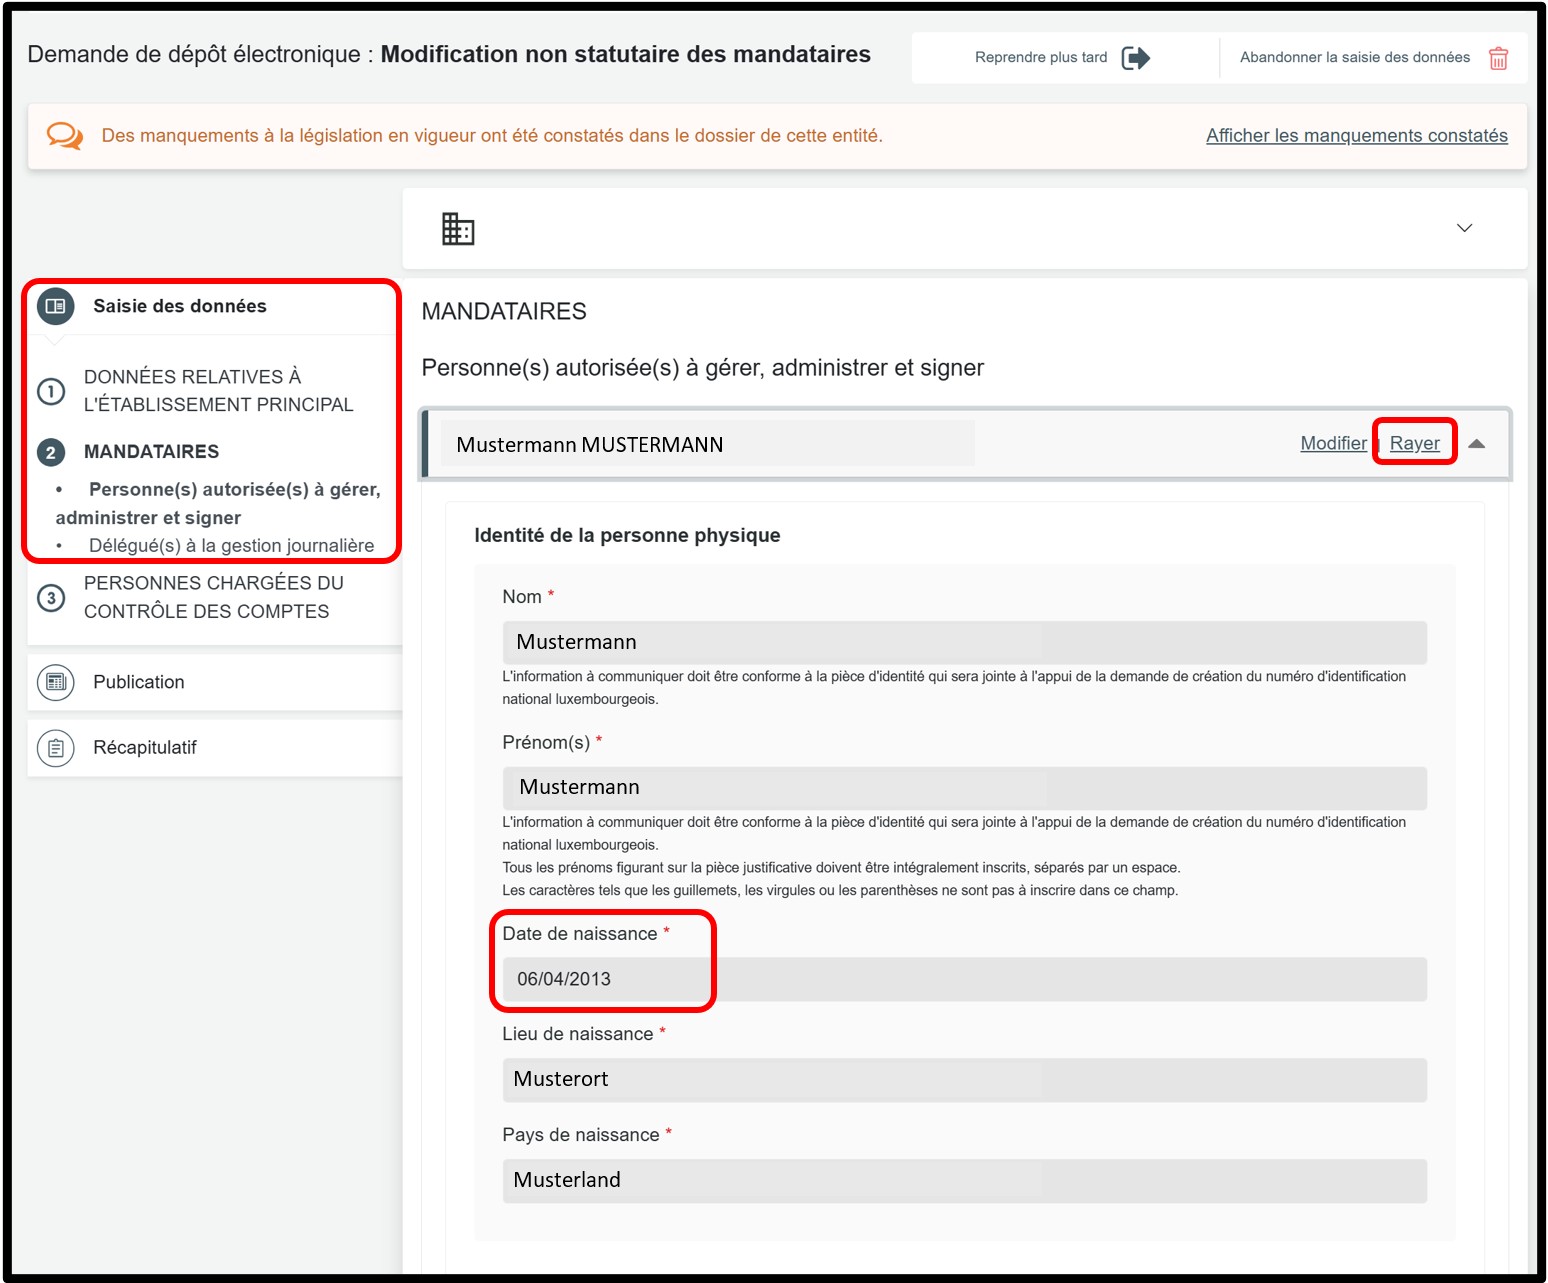Viewport: 1548px width, 1283px height.
Task: Click the Date de naissance field
Action: click(x=964, y=979)
